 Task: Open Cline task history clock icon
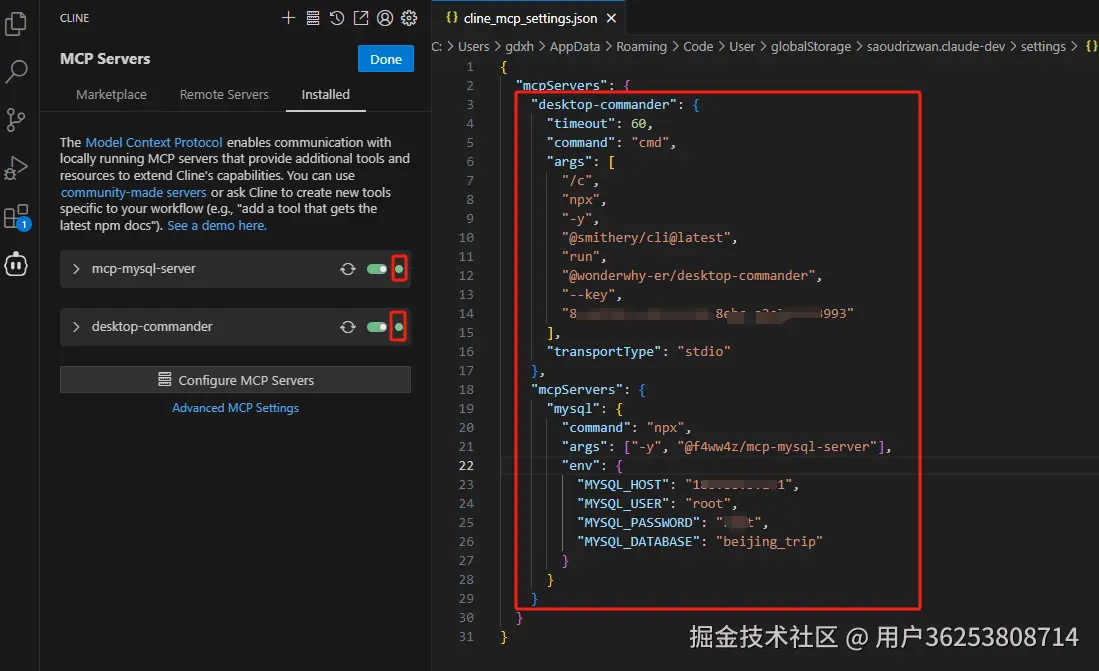(336, 18)
